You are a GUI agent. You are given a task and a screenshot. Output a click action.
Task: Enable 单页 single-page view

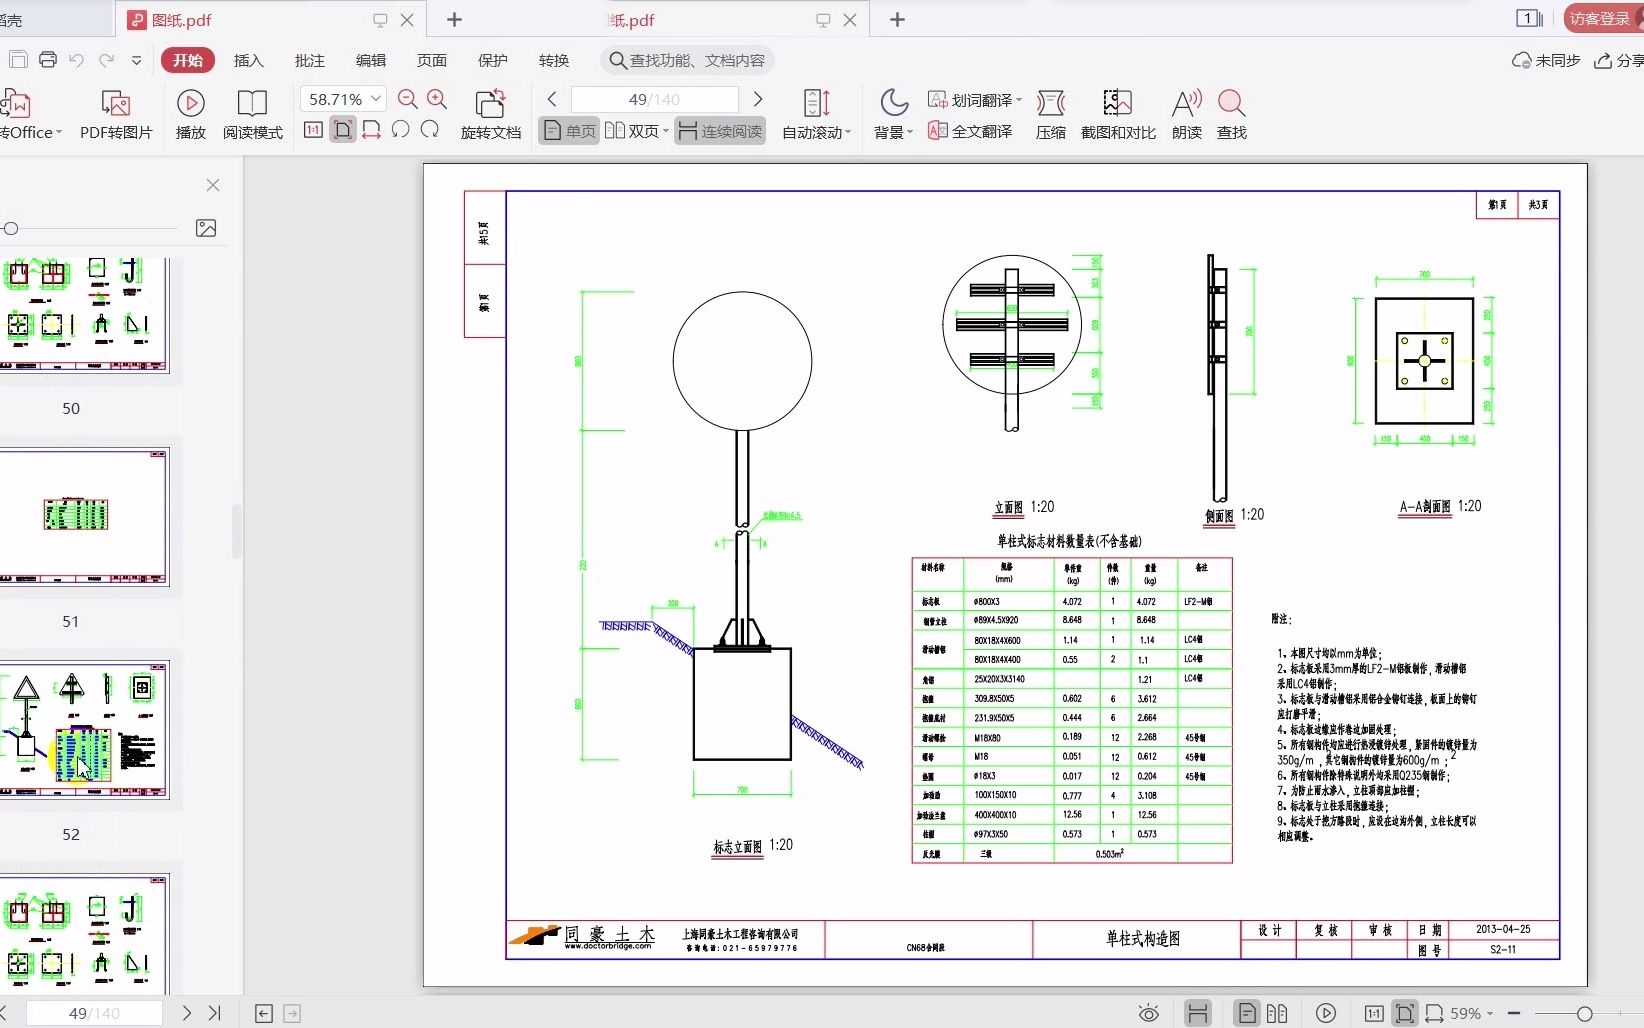click(567, 130)
